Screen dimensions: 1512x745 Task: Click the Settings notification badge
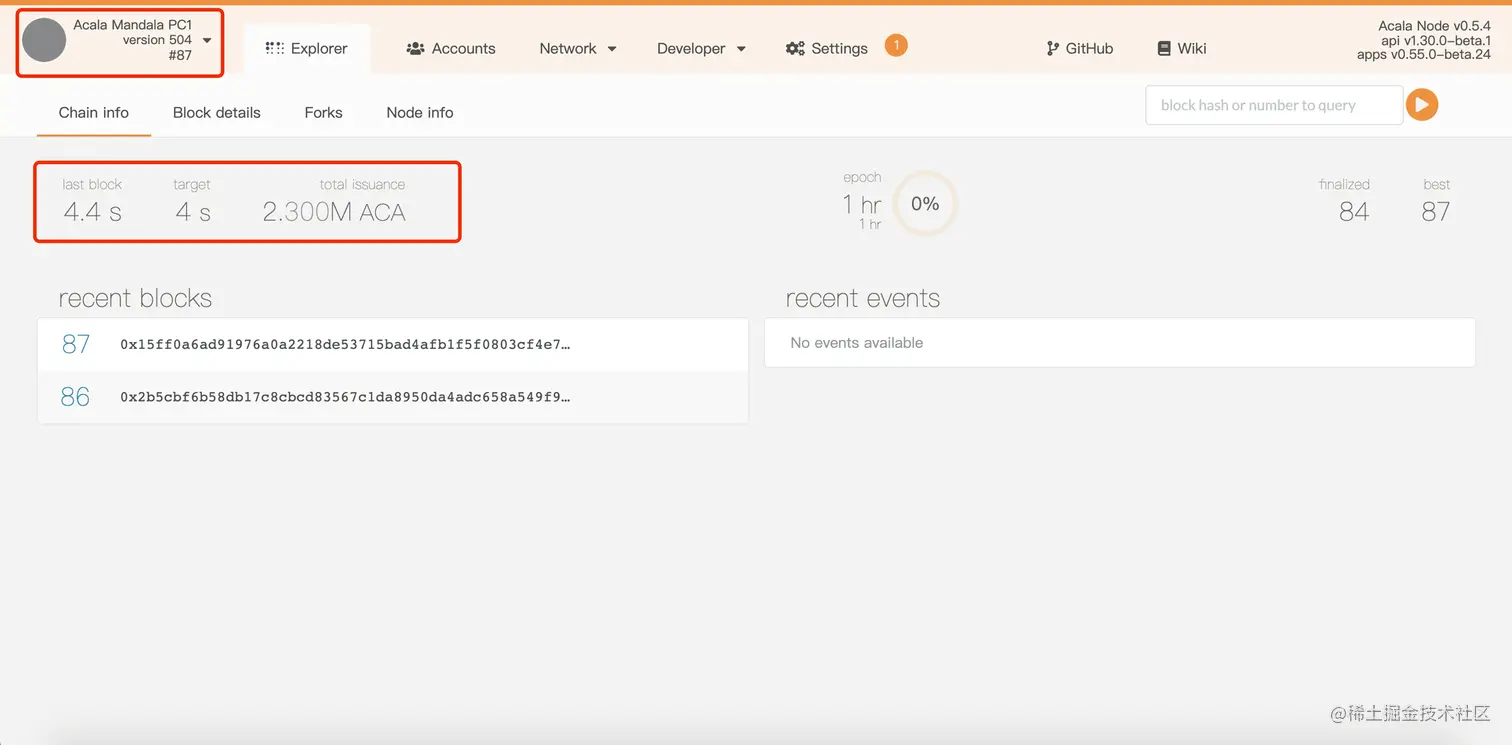pyautogui.click(x=896, y=45)
